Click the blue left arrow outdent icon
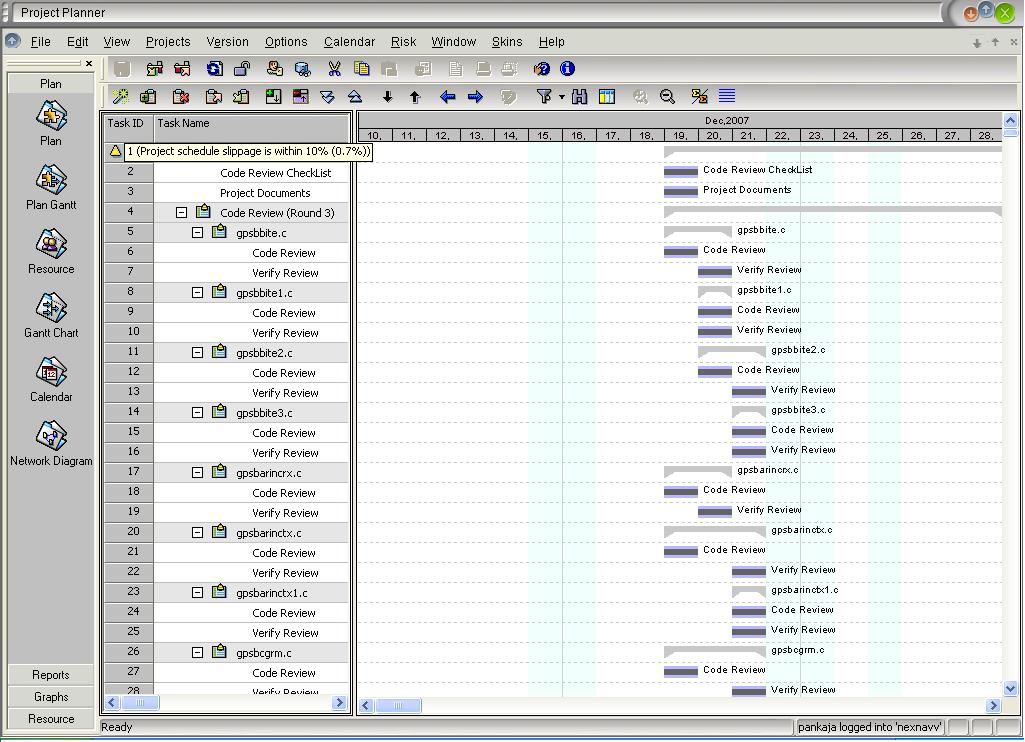This screenshot has width=1025, height=742. coord(448,97)
